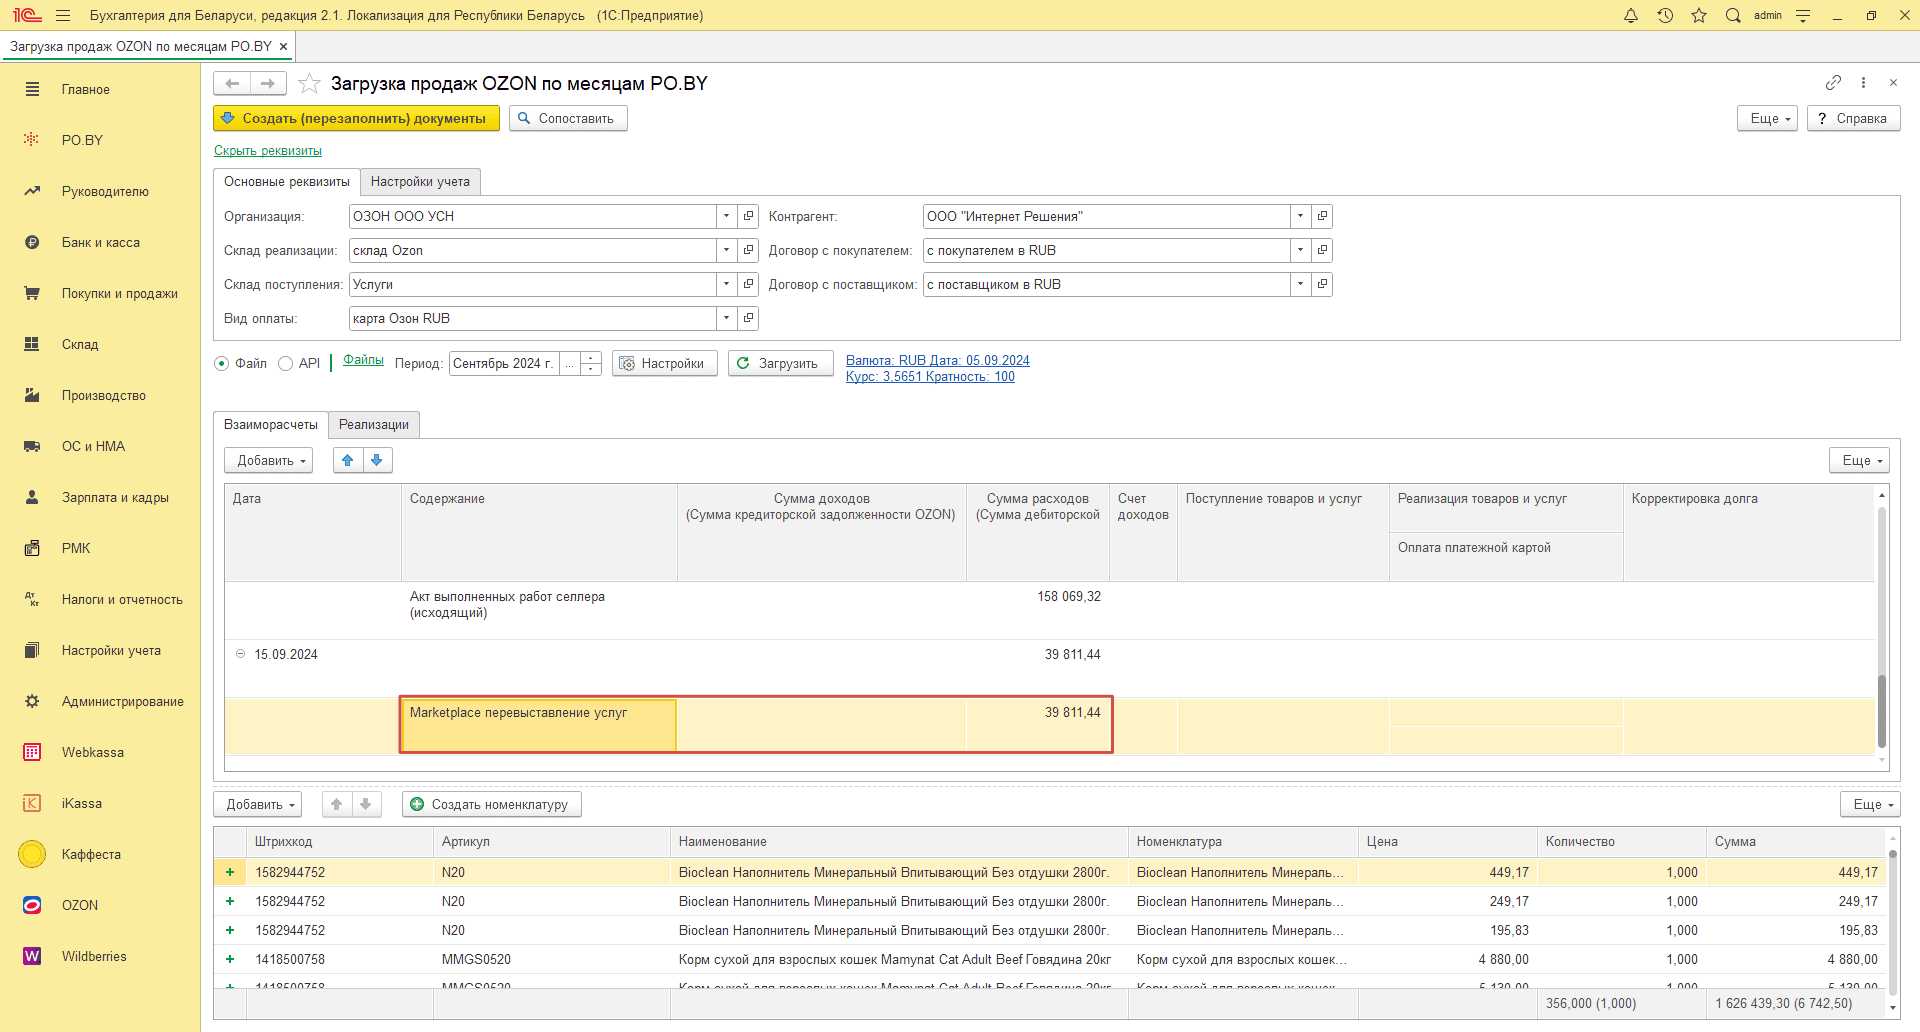Open the form's three-dot more menu
This screenshot has width=1920, height=1032.
pyautogui.click(x=1863, y=82)
